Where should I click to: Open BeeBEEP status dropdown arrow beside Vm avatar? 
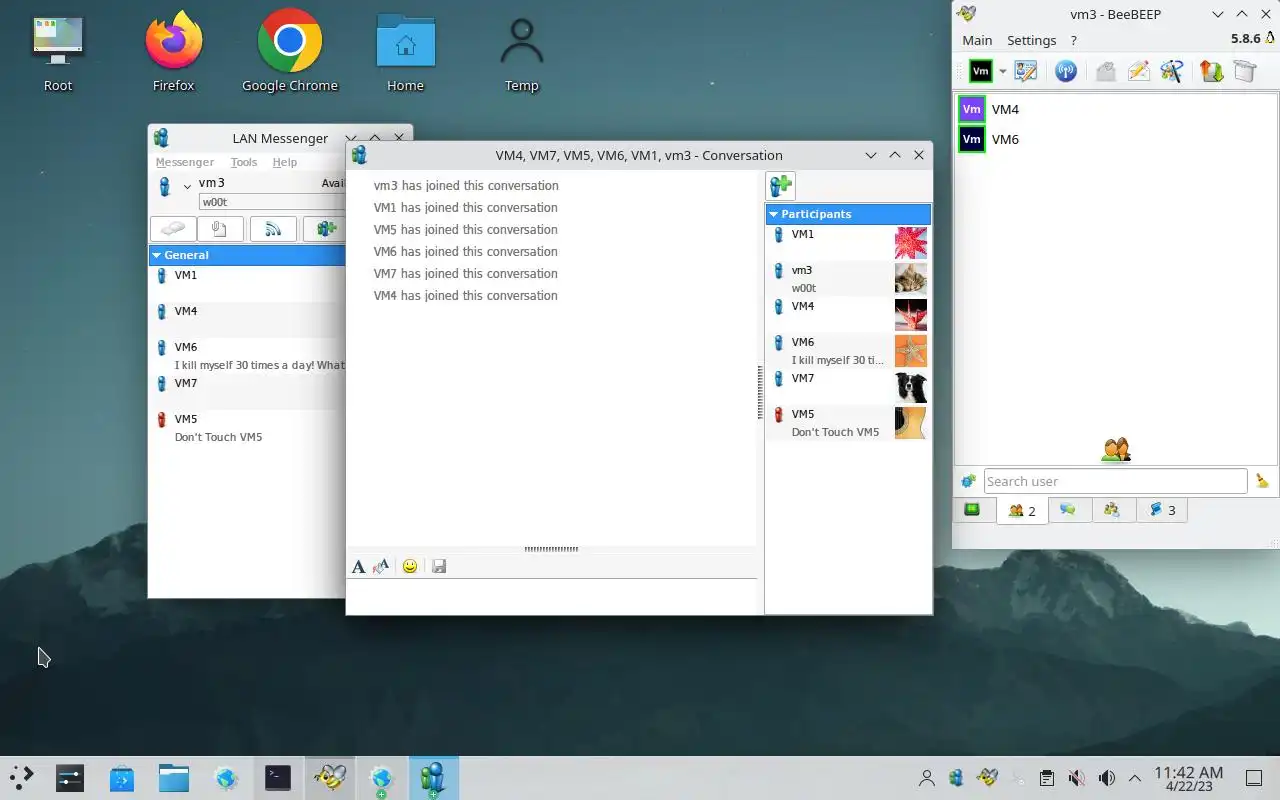1002,71
